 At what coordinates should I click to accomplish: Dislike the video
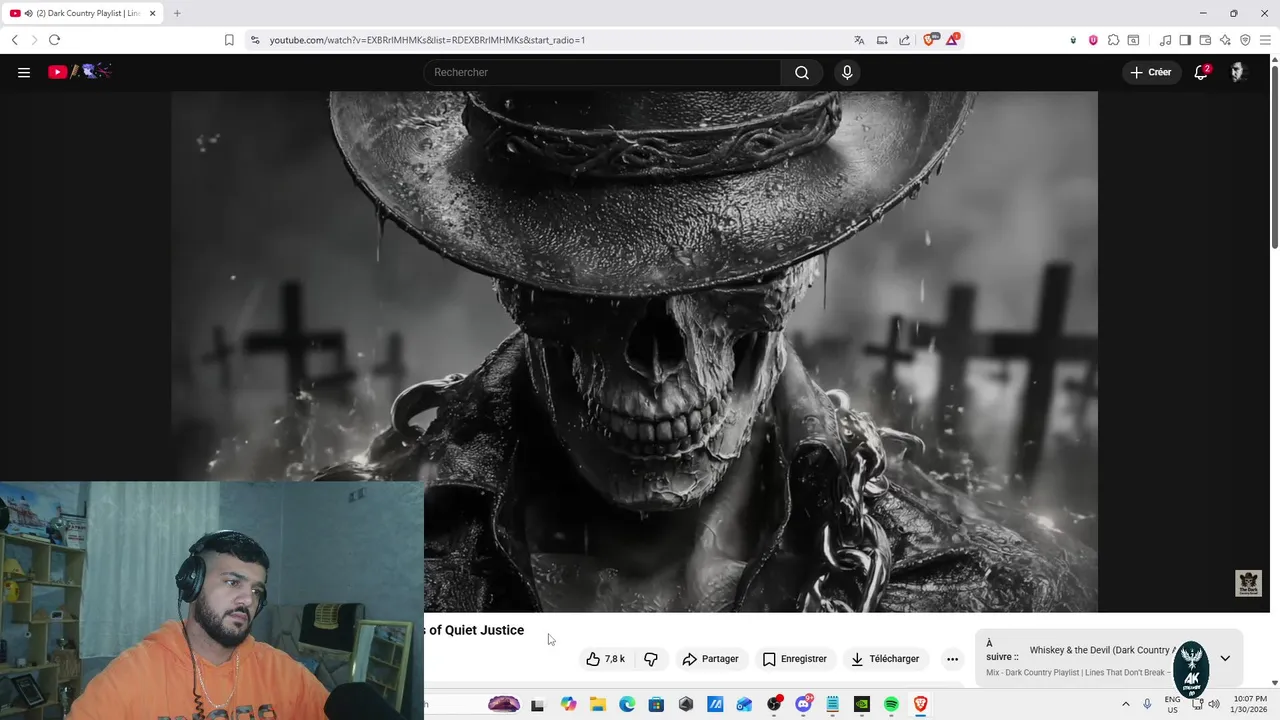tap(651, 659)
